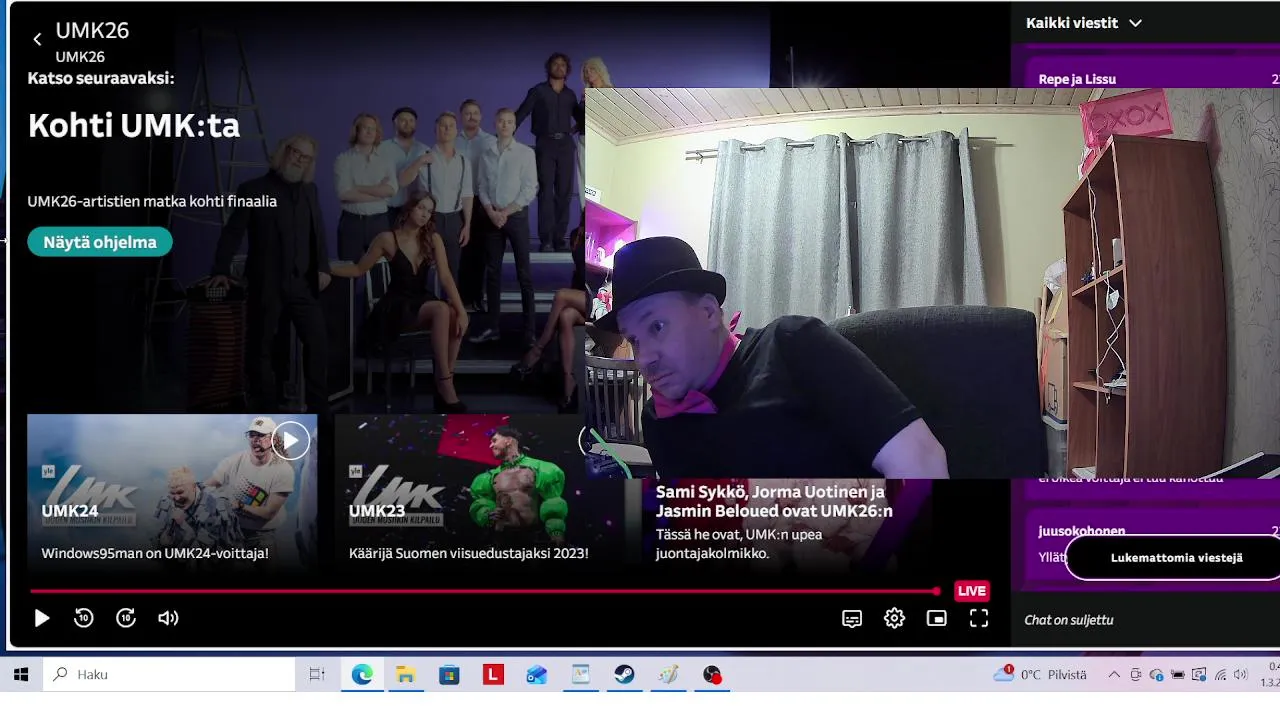
Task: Open Task View on the taskbar
Action: 317,675
